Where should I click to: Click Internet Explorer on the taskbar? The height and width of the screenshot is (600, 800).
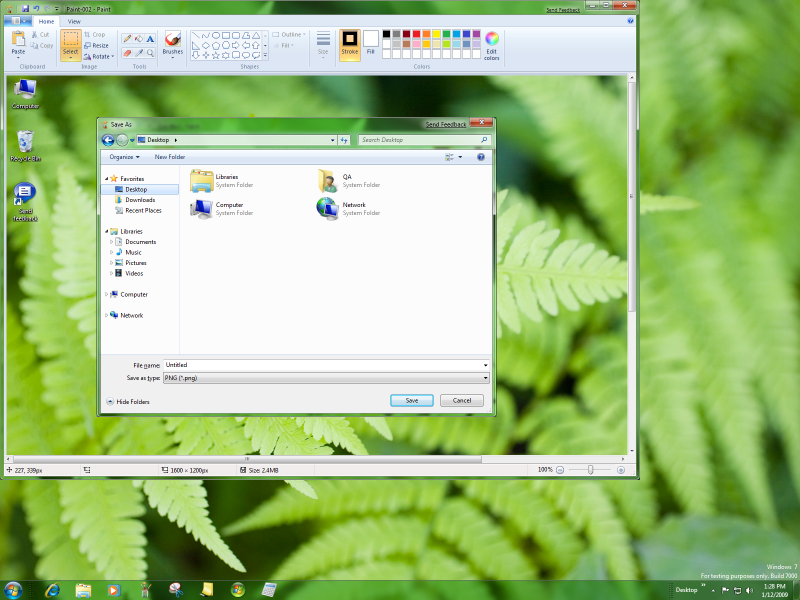(x=52, y=590)
